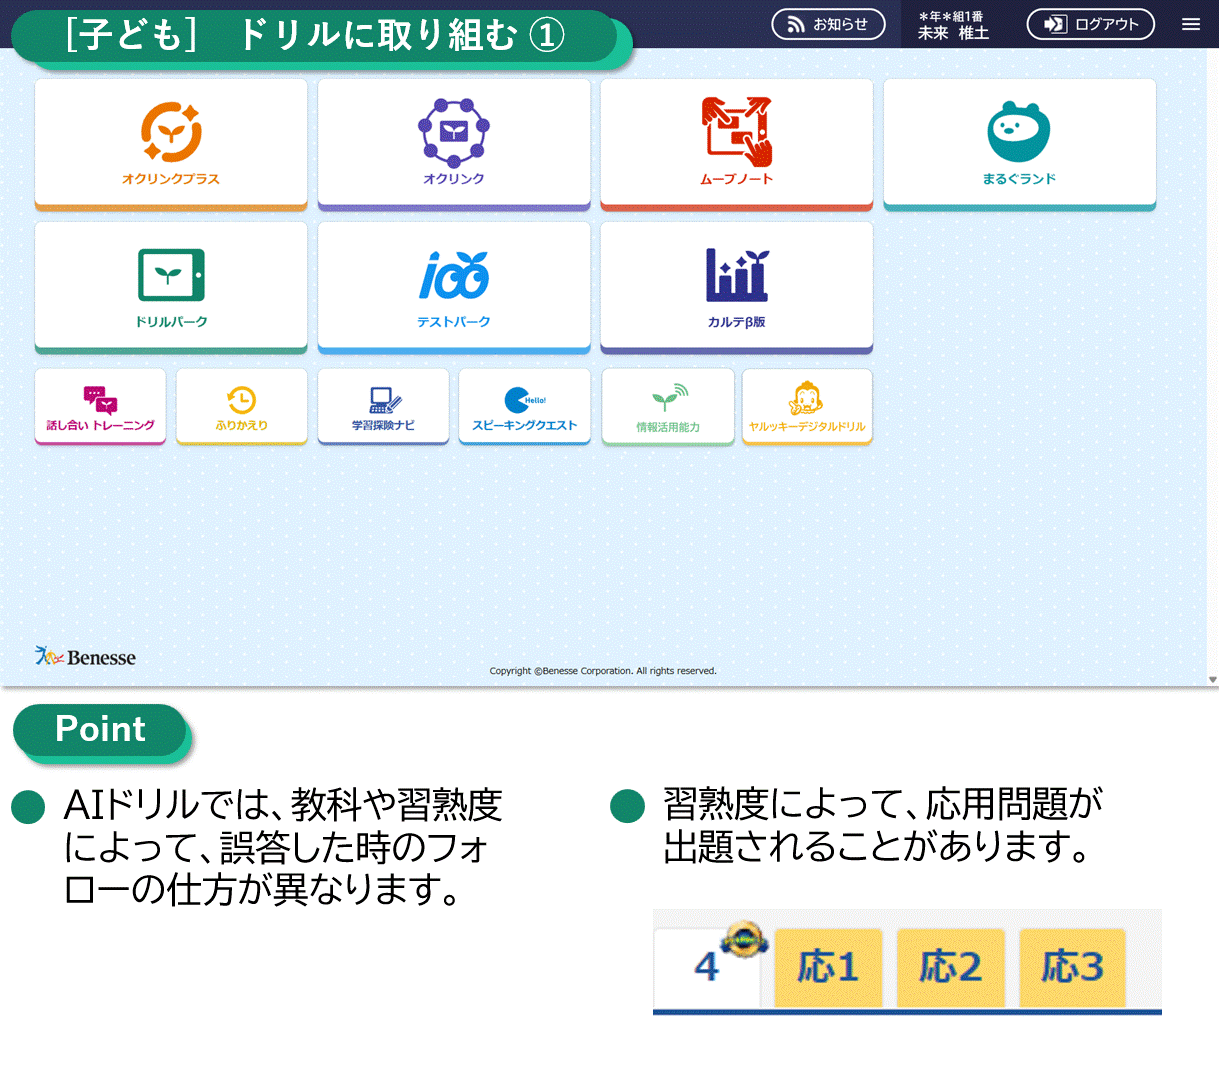Open ふりかえり tile

tap(242, 406)
